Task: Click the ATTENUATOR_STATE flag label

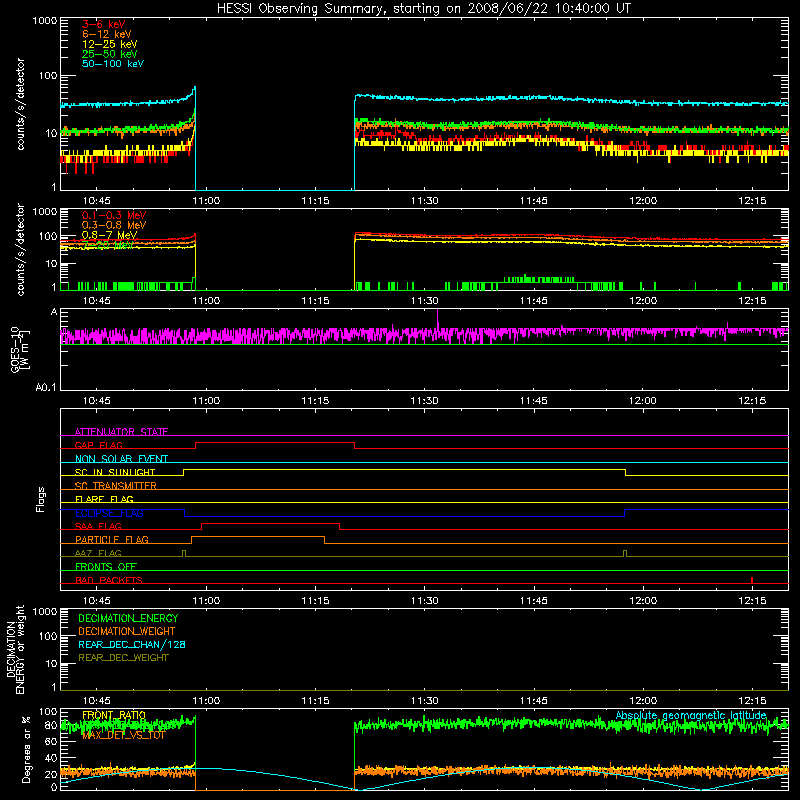Action: tap(121, 432)
